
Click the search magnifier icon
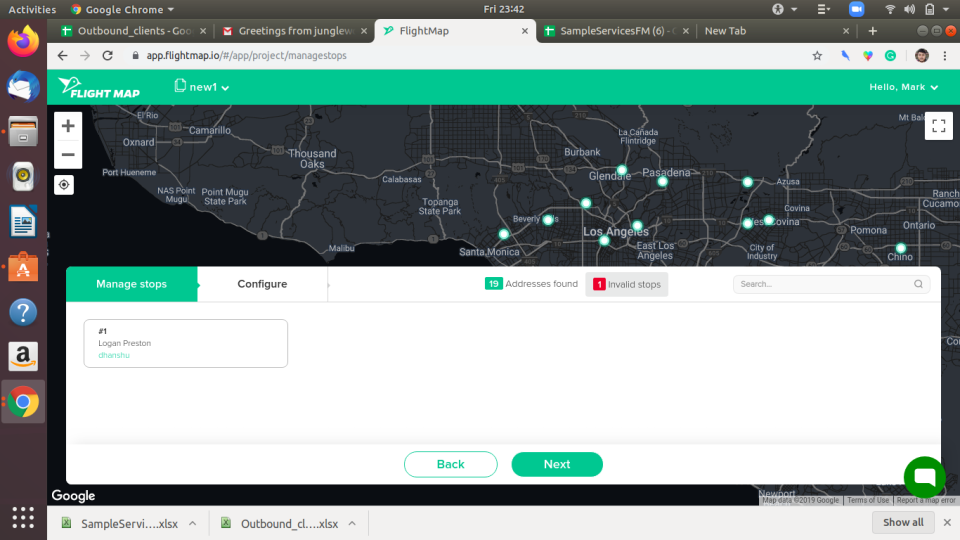coord(918,284)
